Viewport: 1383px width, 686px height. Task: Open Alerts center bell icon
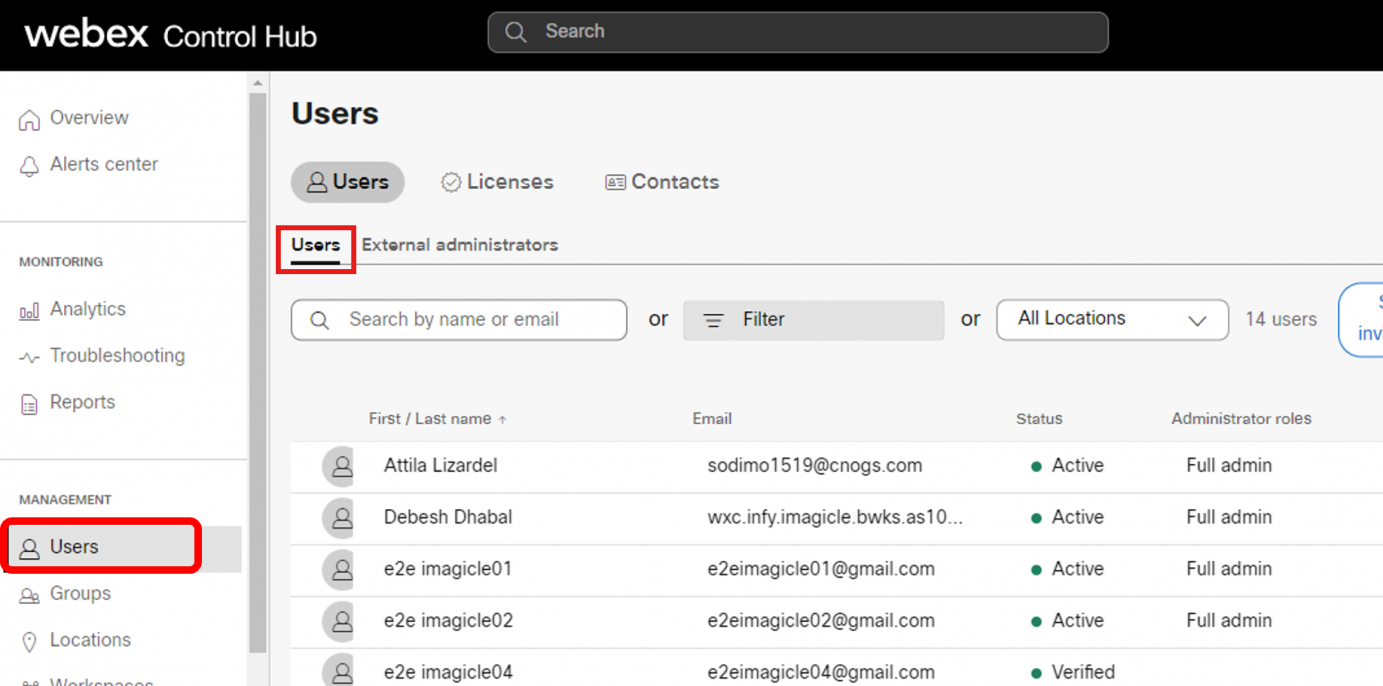(29, 166)
